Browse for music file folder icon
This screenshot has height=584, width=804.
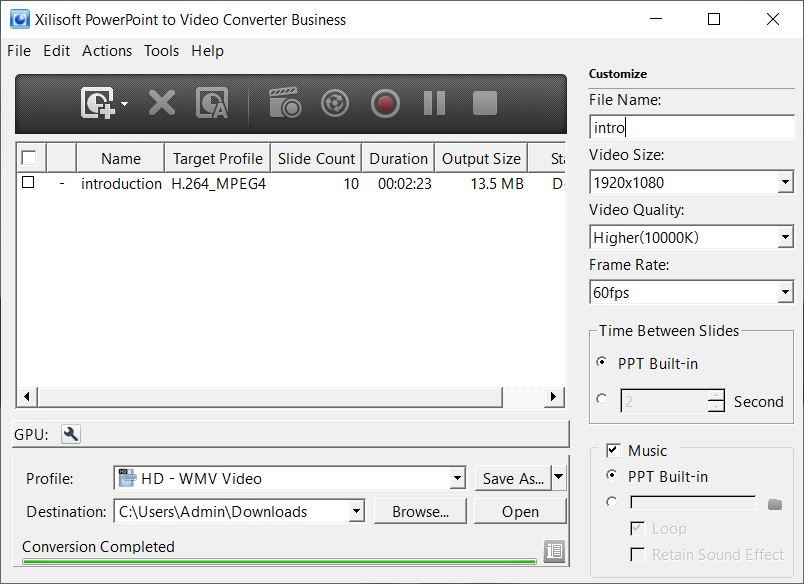coord(775,504)
